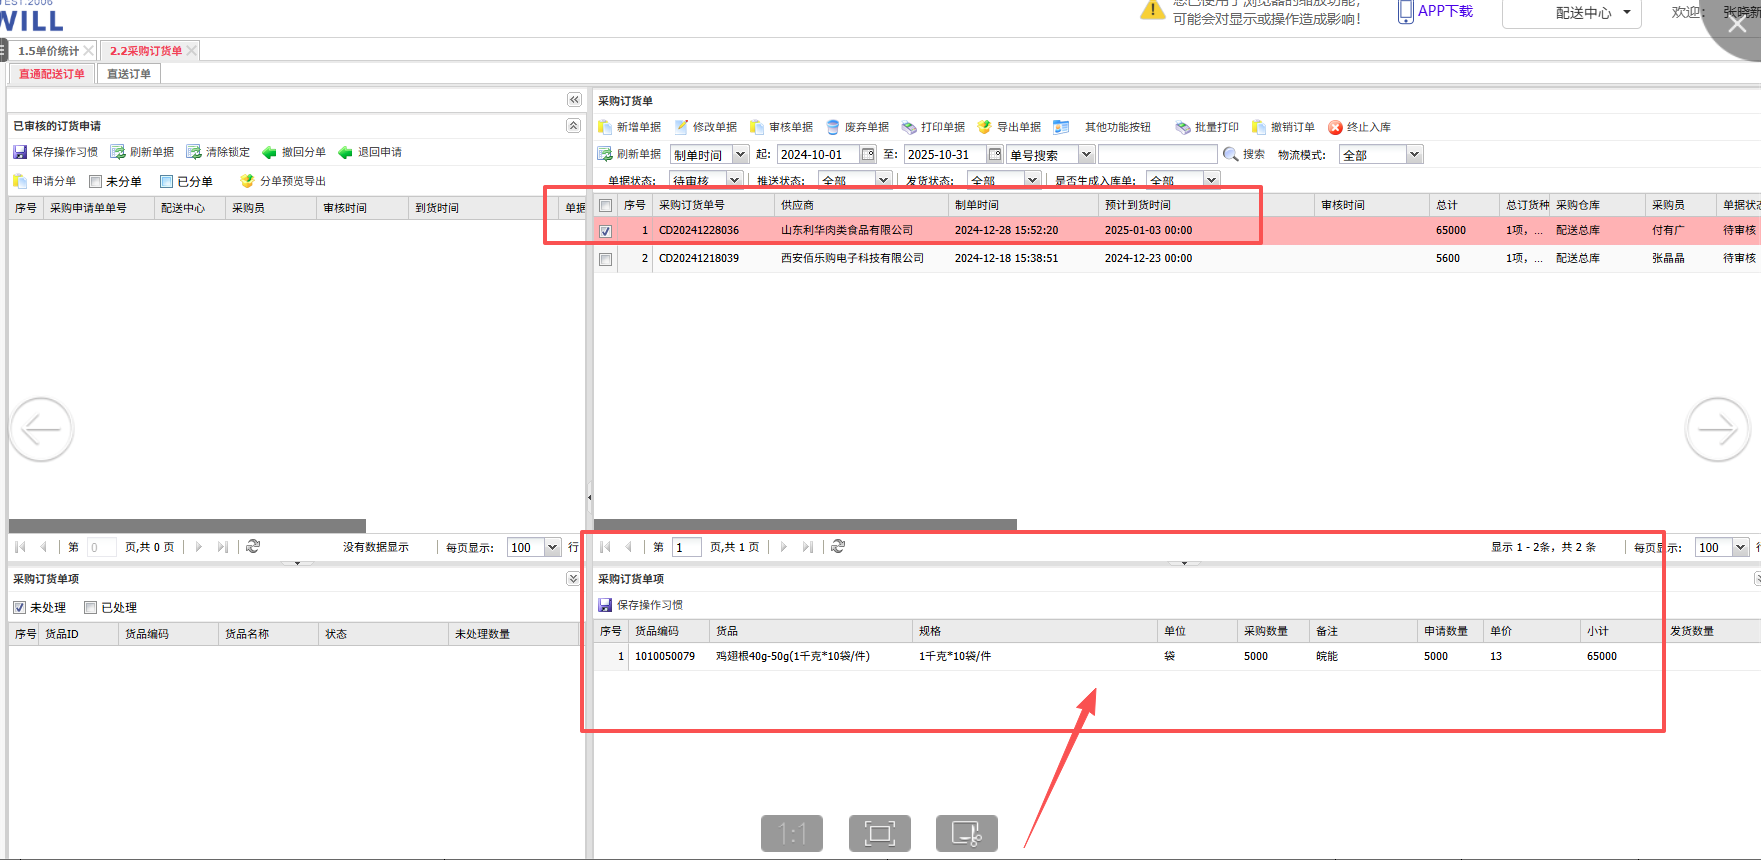Viewport: 1761px width, 860px height.
Task: Toggle the 已处理 checkbox
Action: pyautogui.click(x=91, y=608)
